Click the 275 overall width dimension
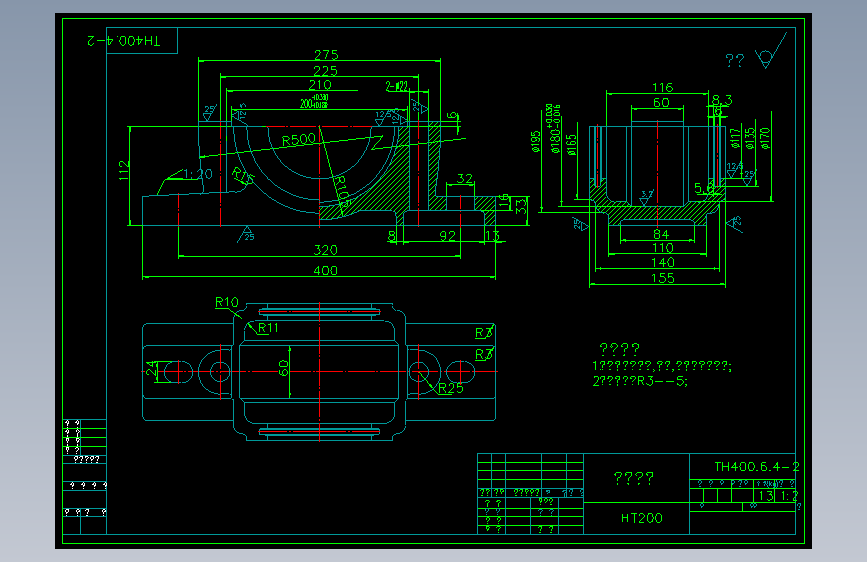This screenshot has width=867, height=562. coord(326,55)
